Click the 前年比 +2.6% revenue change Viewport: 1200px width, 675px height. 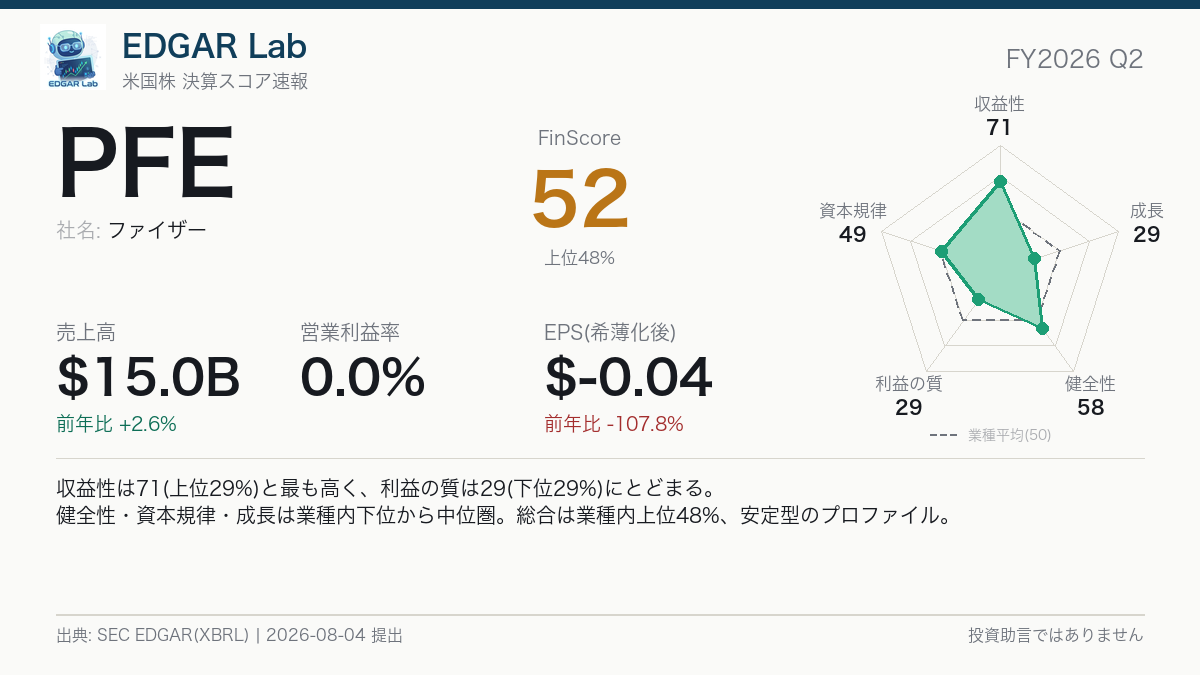(117, 424)
